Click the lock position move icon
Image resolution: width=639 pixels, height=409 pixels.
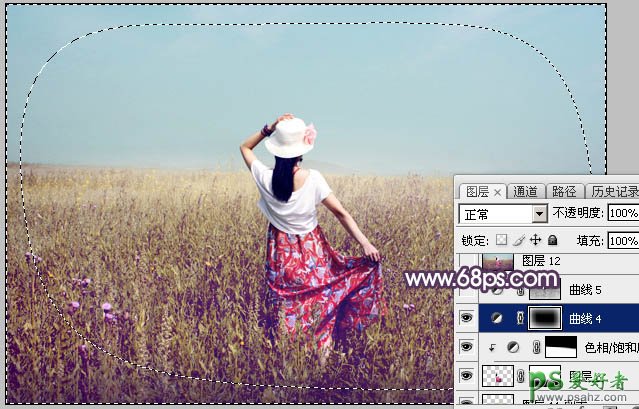535,240
